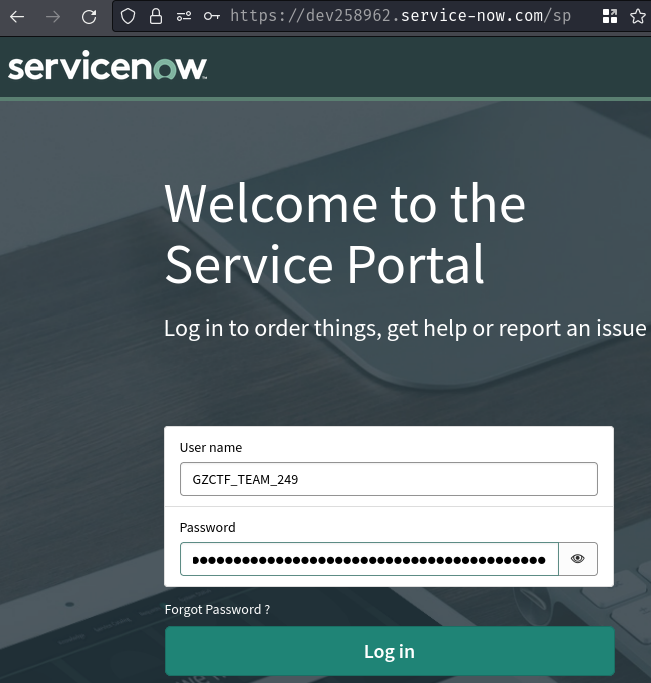Click the saved password key icon
Viewport: 651px width, 683px height.
[x=212, y=17]
